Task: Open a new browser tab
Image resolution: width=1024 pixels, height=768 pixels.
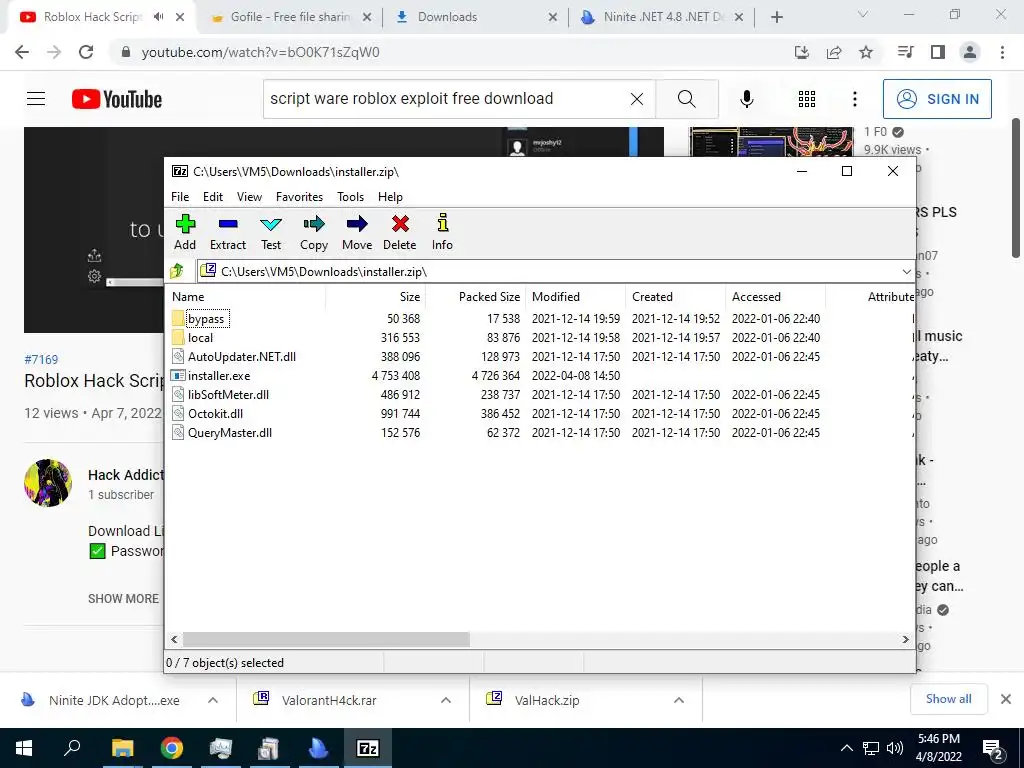Action: coord(776,17)
